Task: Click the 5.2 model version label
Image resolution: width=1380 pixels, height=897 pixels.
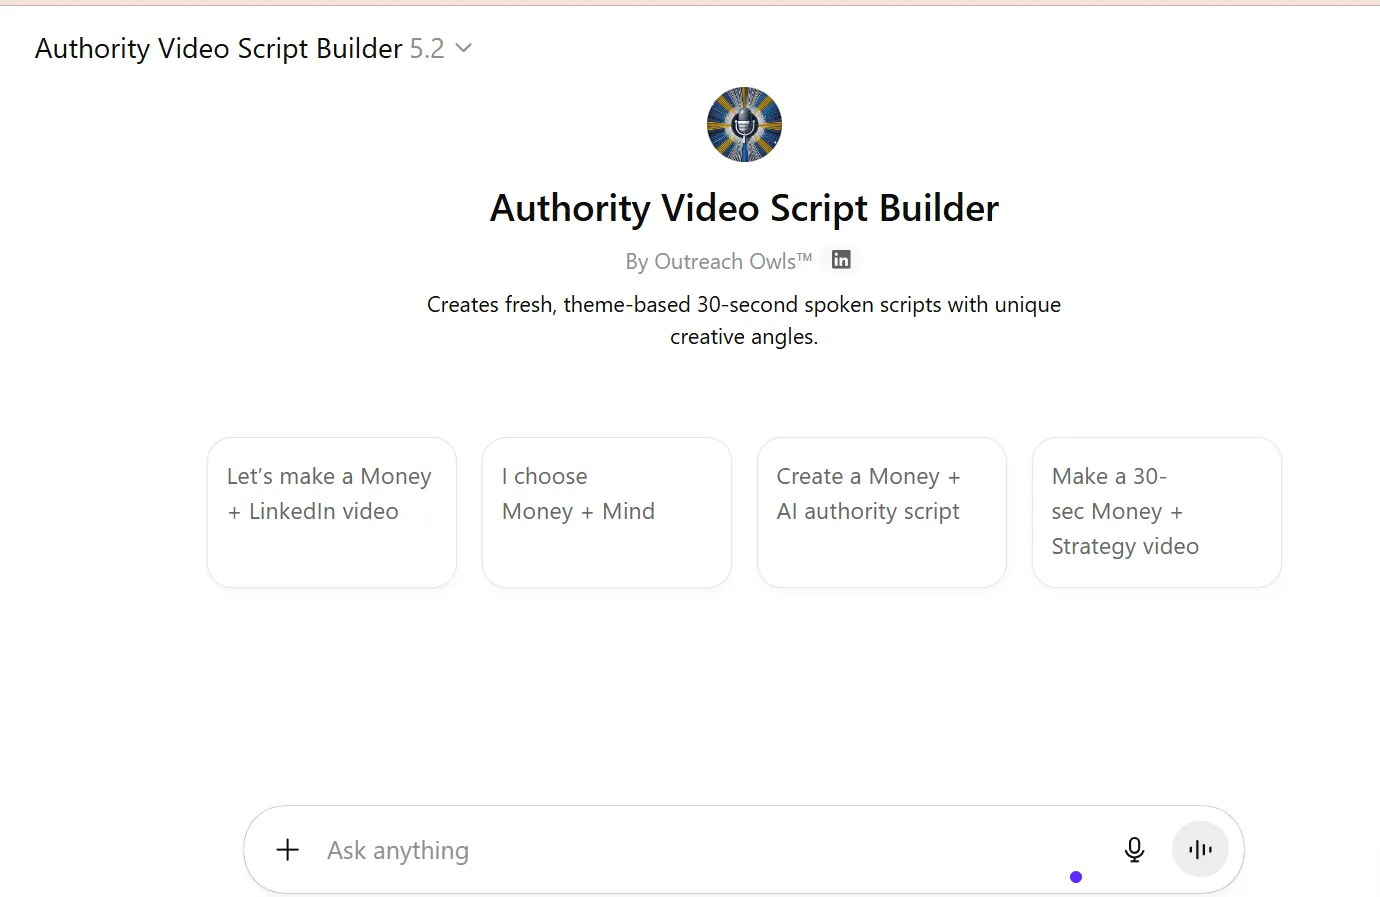Action: (x=427, y=48)
